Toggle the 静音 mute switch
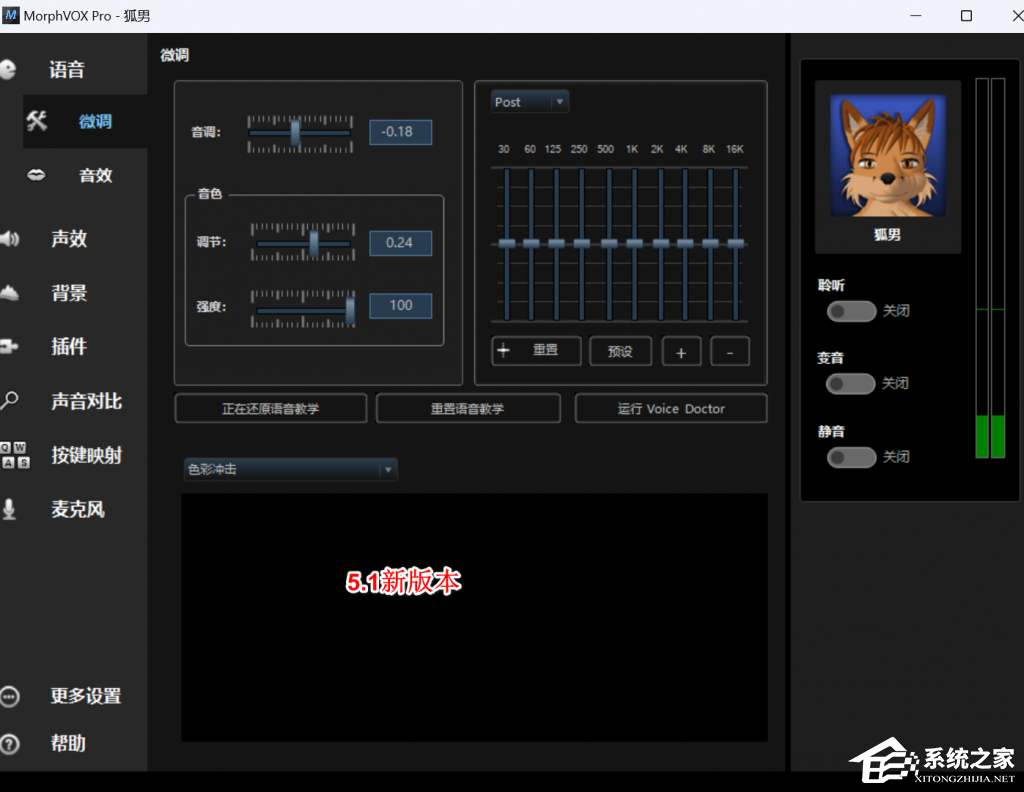 [x=851, y=457]
